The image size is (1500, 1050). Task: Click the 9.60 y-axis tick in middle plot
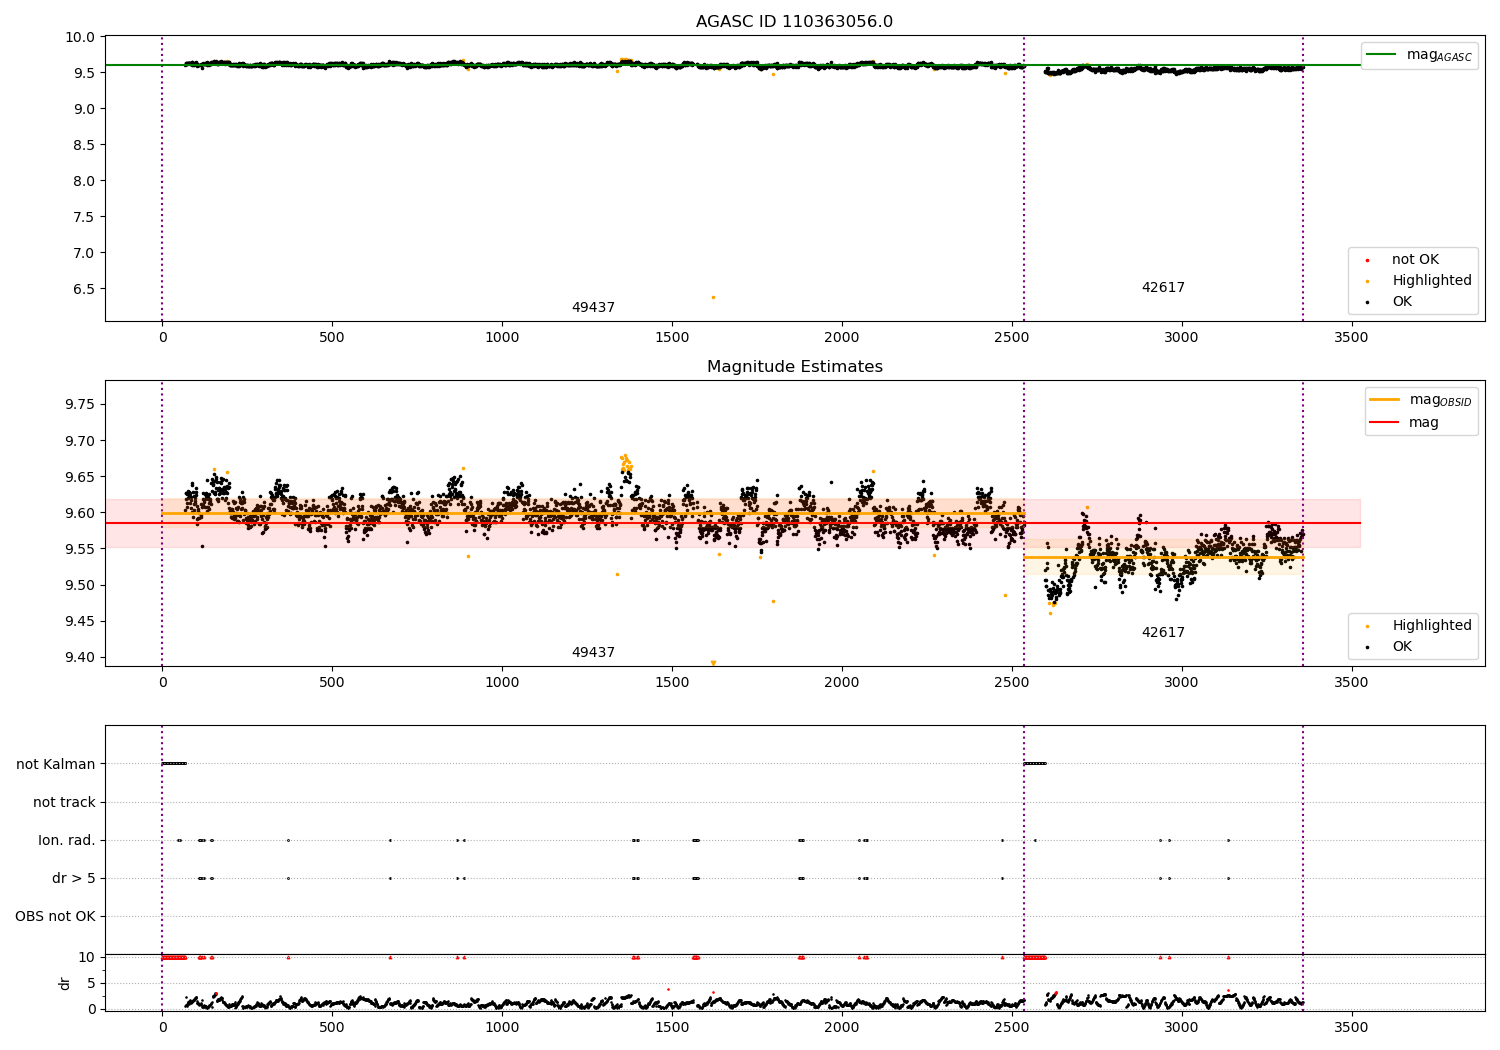[x=80, y=513]
